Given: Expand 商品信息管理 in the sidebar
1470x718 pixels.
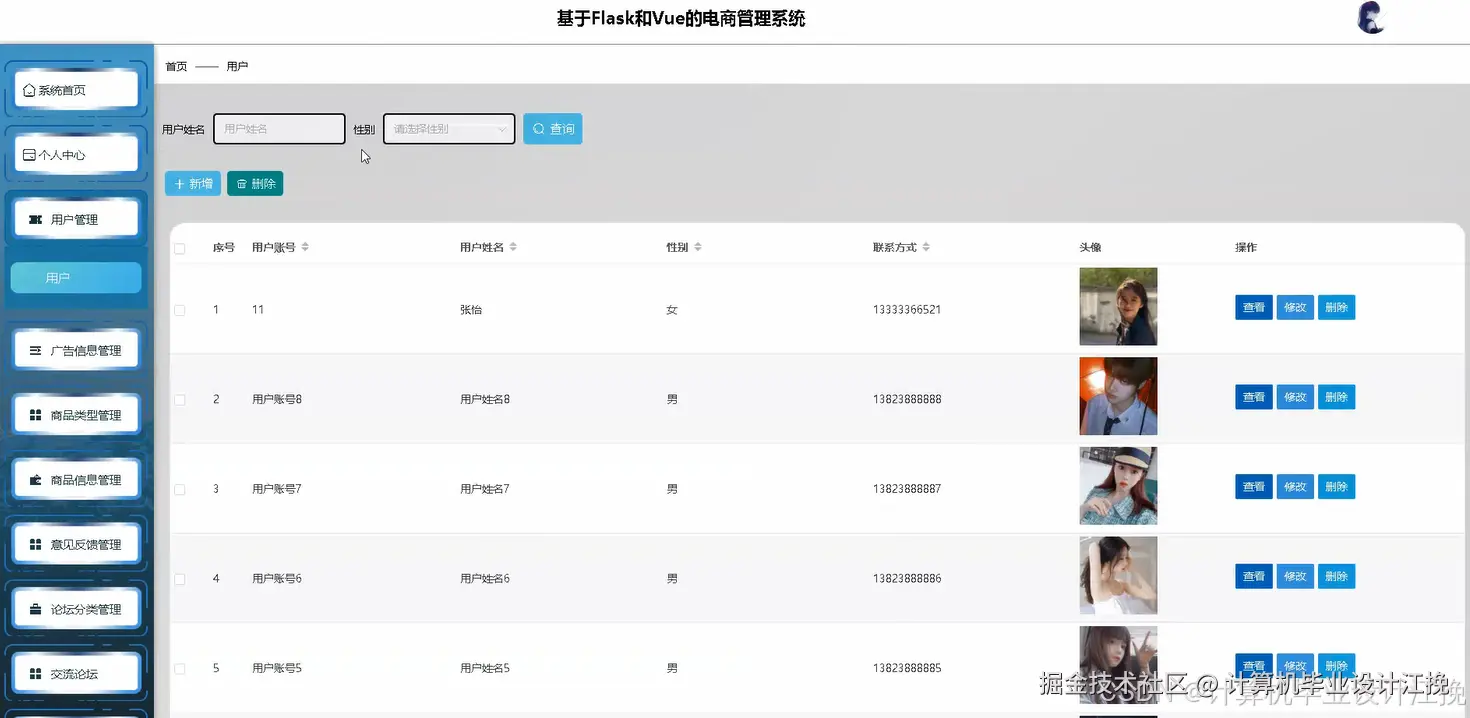Looking at the screenshot, I should (76, 480).
